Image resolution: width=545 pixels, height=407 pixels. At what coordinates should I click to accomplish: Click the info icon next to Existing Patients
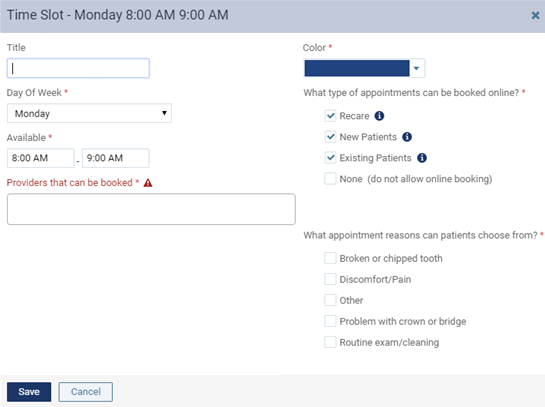point(422,158)
